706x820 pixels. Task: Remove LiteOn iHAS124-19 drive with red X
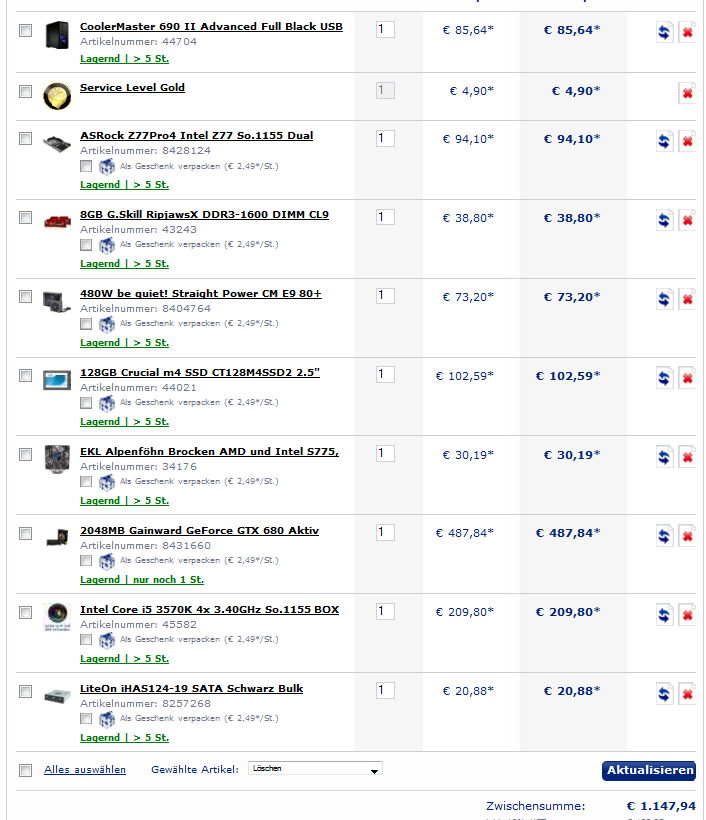[x=687, y=694]
